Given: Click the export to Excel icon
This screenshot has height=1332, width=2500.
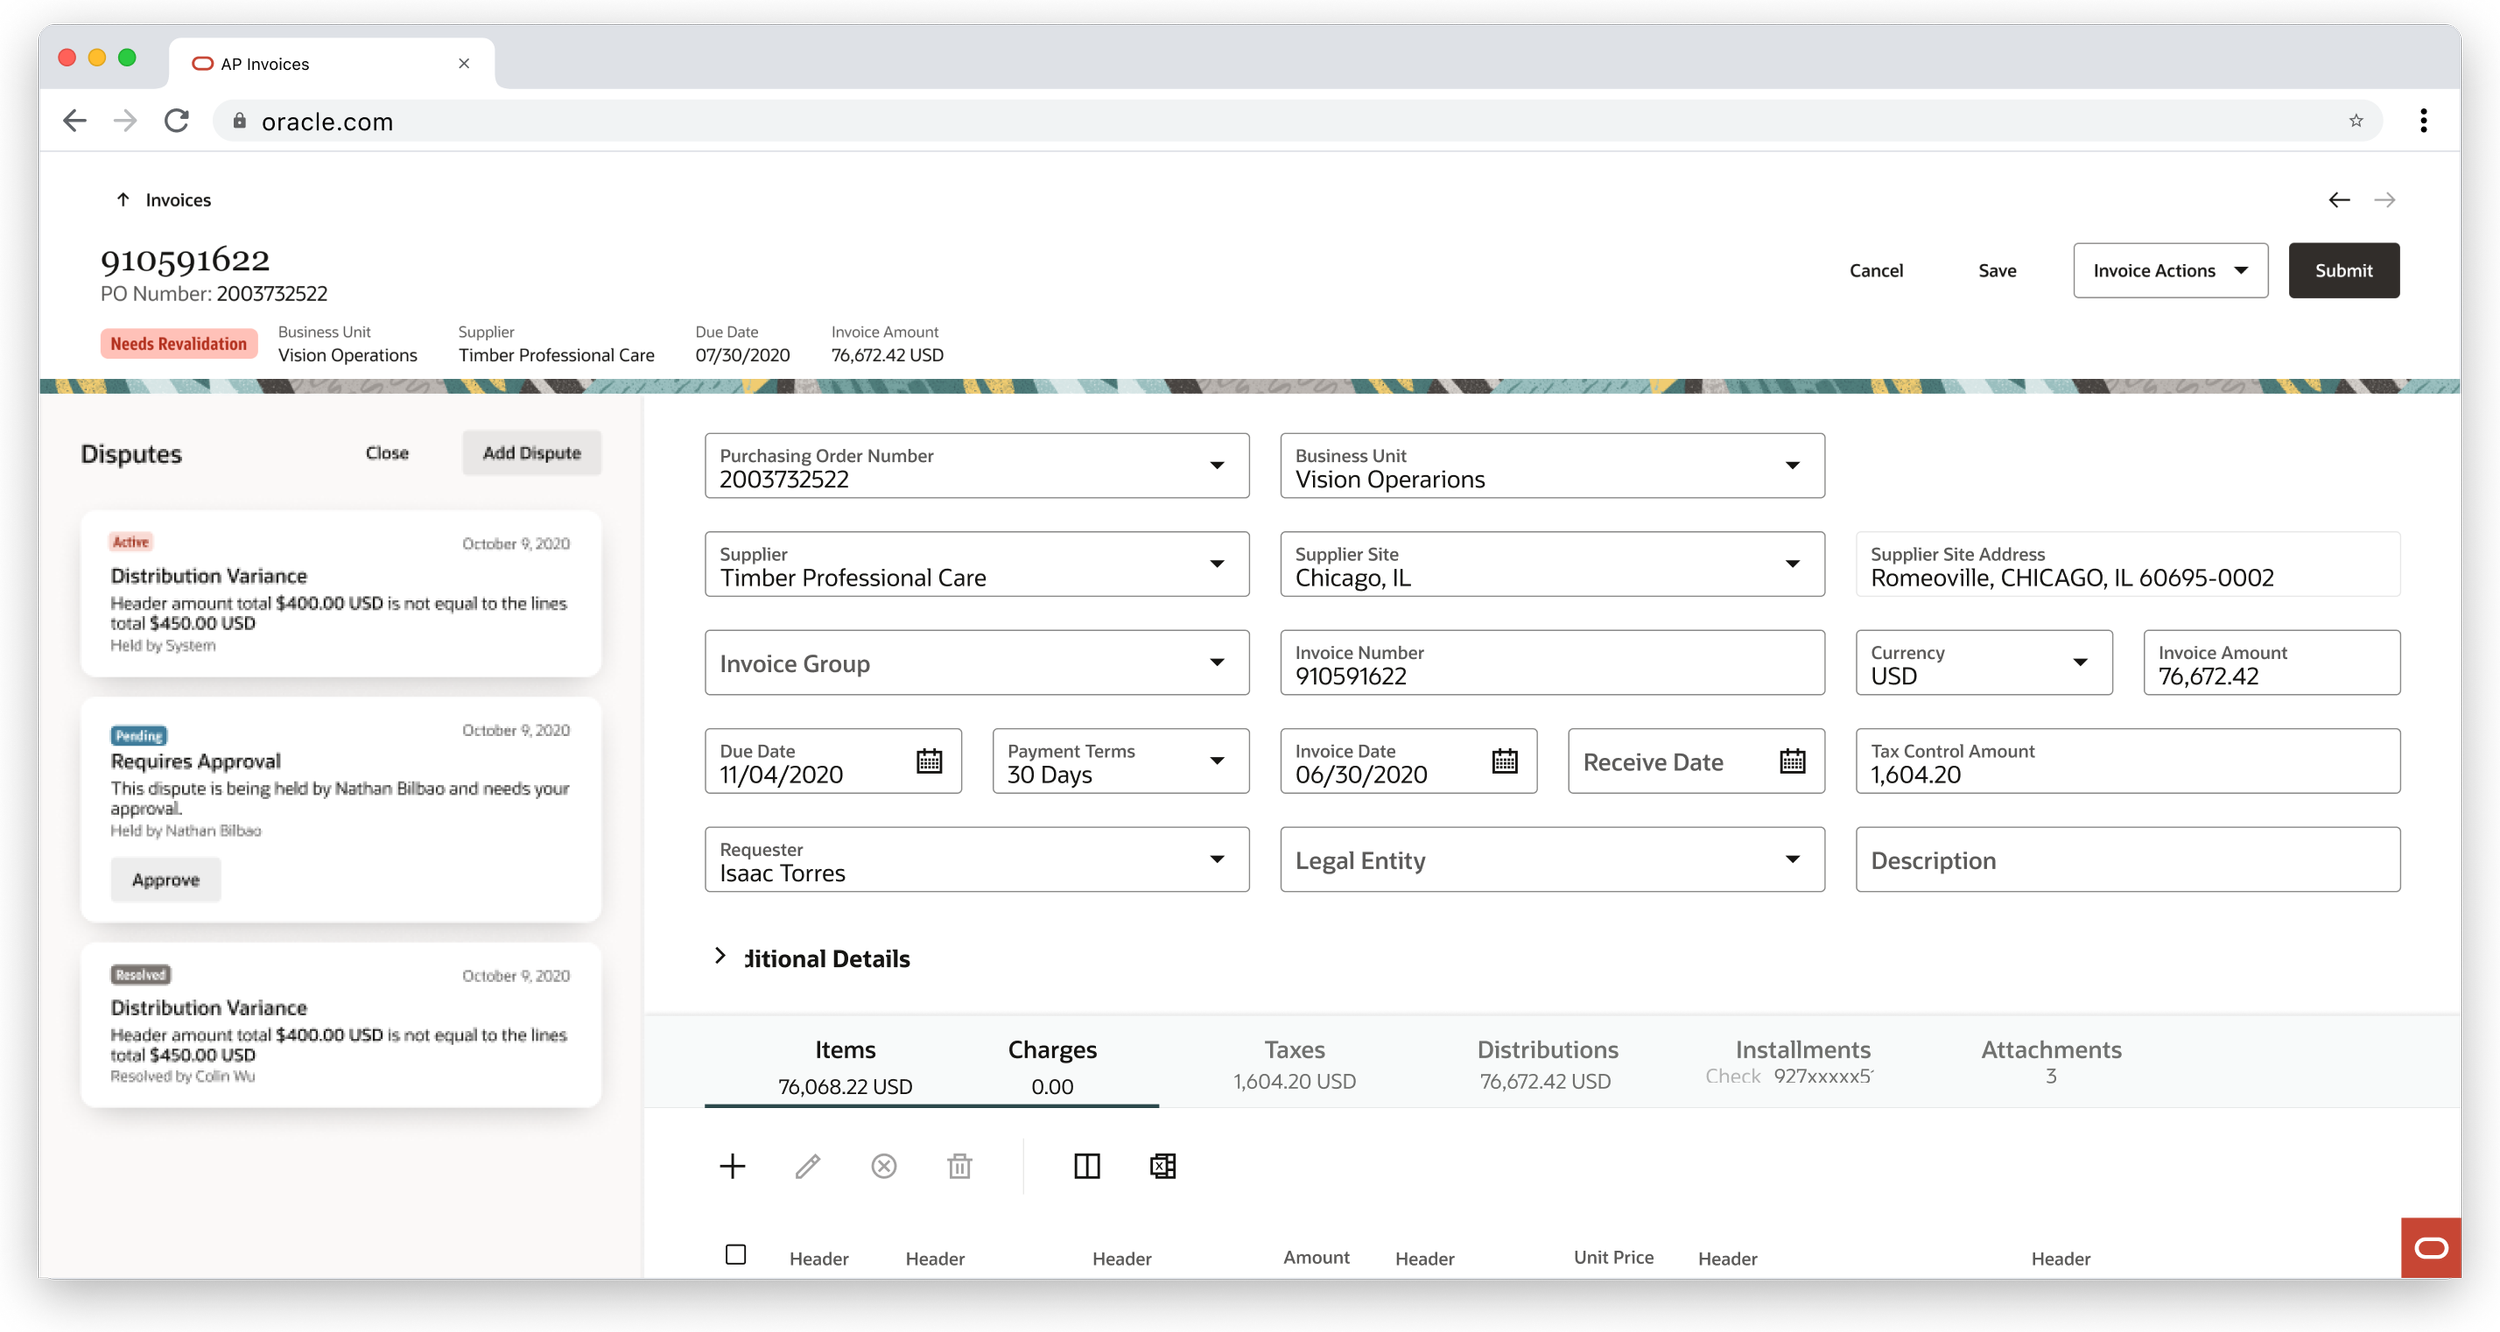Looking at the screenshot, I should pos(1162,1166).
